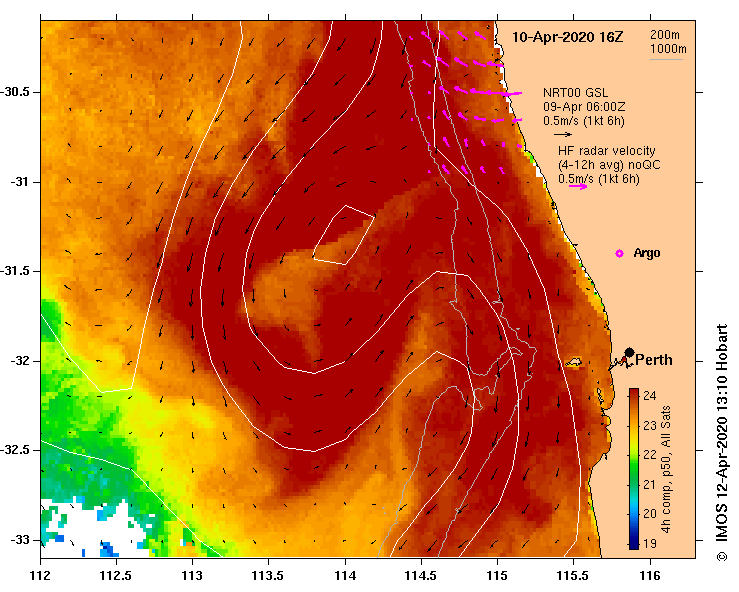Click the magenta HF radar legend arrow
Viewport: 739px width, 592px height.
pyautogui.click(x=578, y=187)
